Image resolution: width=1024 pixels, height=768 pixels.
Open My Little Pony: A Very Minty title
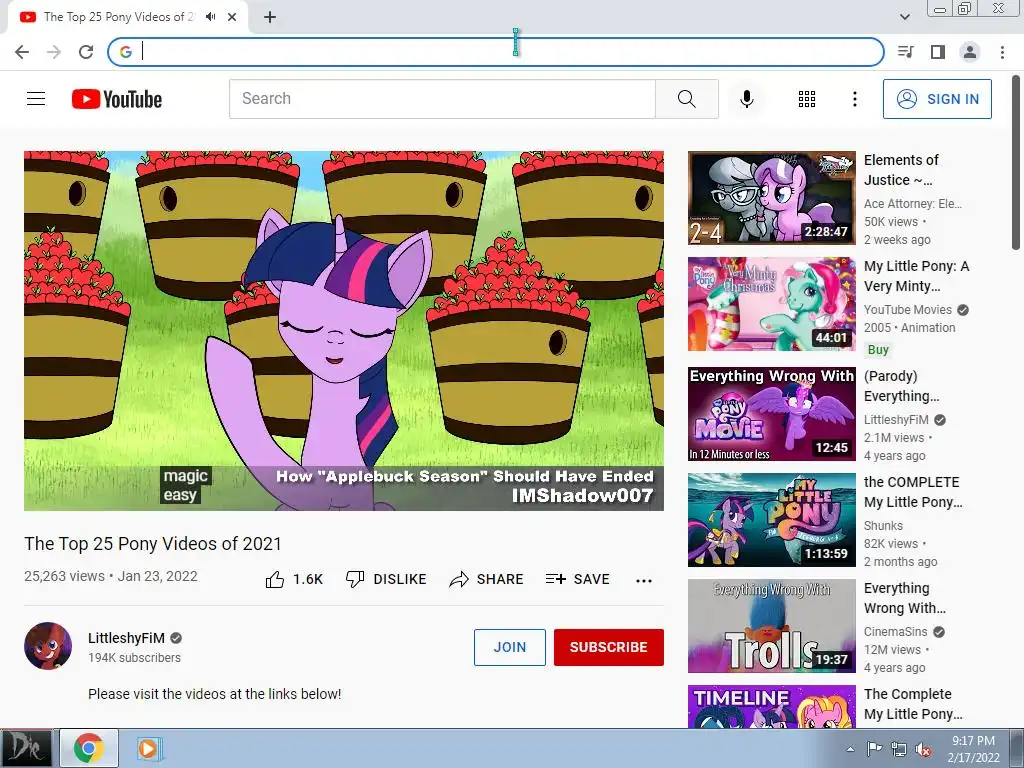[x=916, y=276]
